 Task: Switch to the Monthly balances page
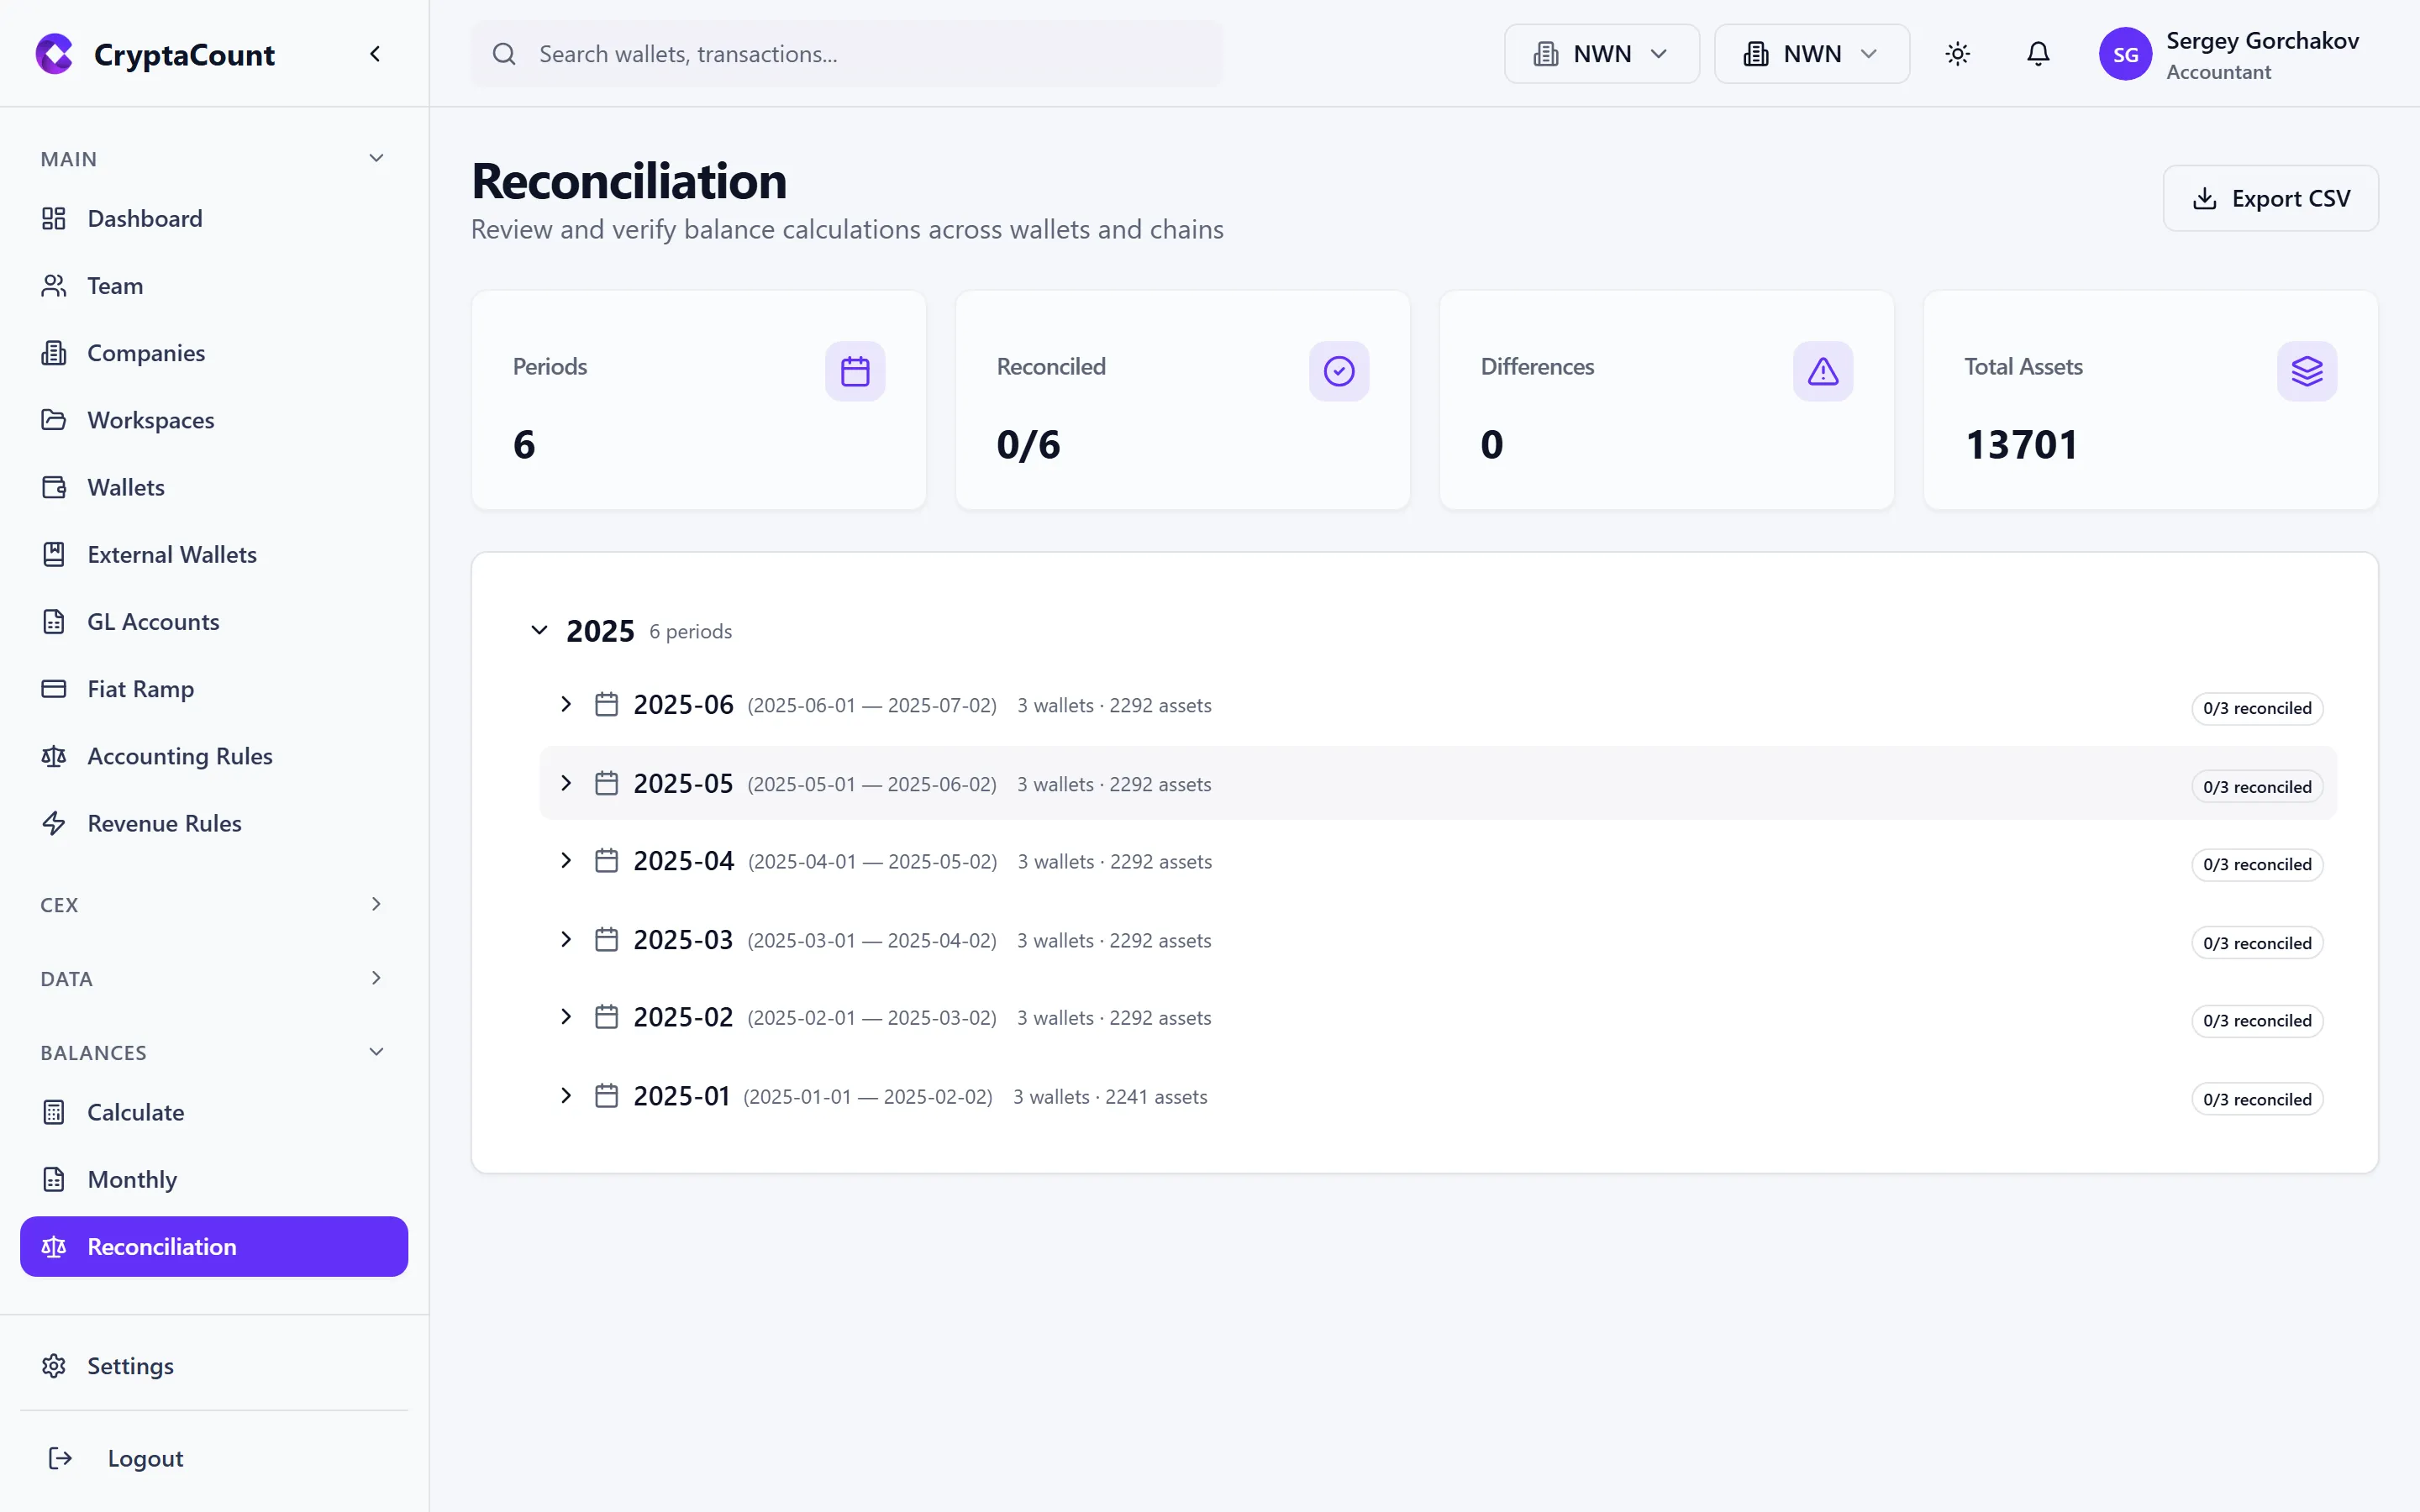131,1179
